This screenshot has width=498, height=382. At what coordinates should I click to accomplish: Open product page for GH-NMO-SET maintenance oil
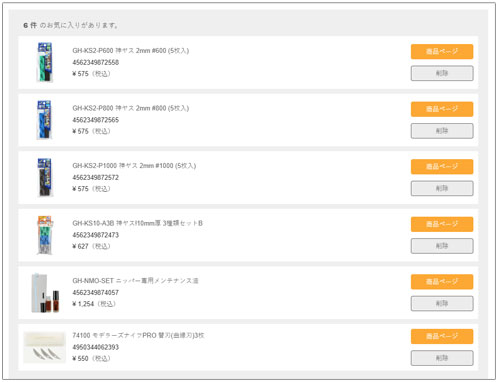442,282
